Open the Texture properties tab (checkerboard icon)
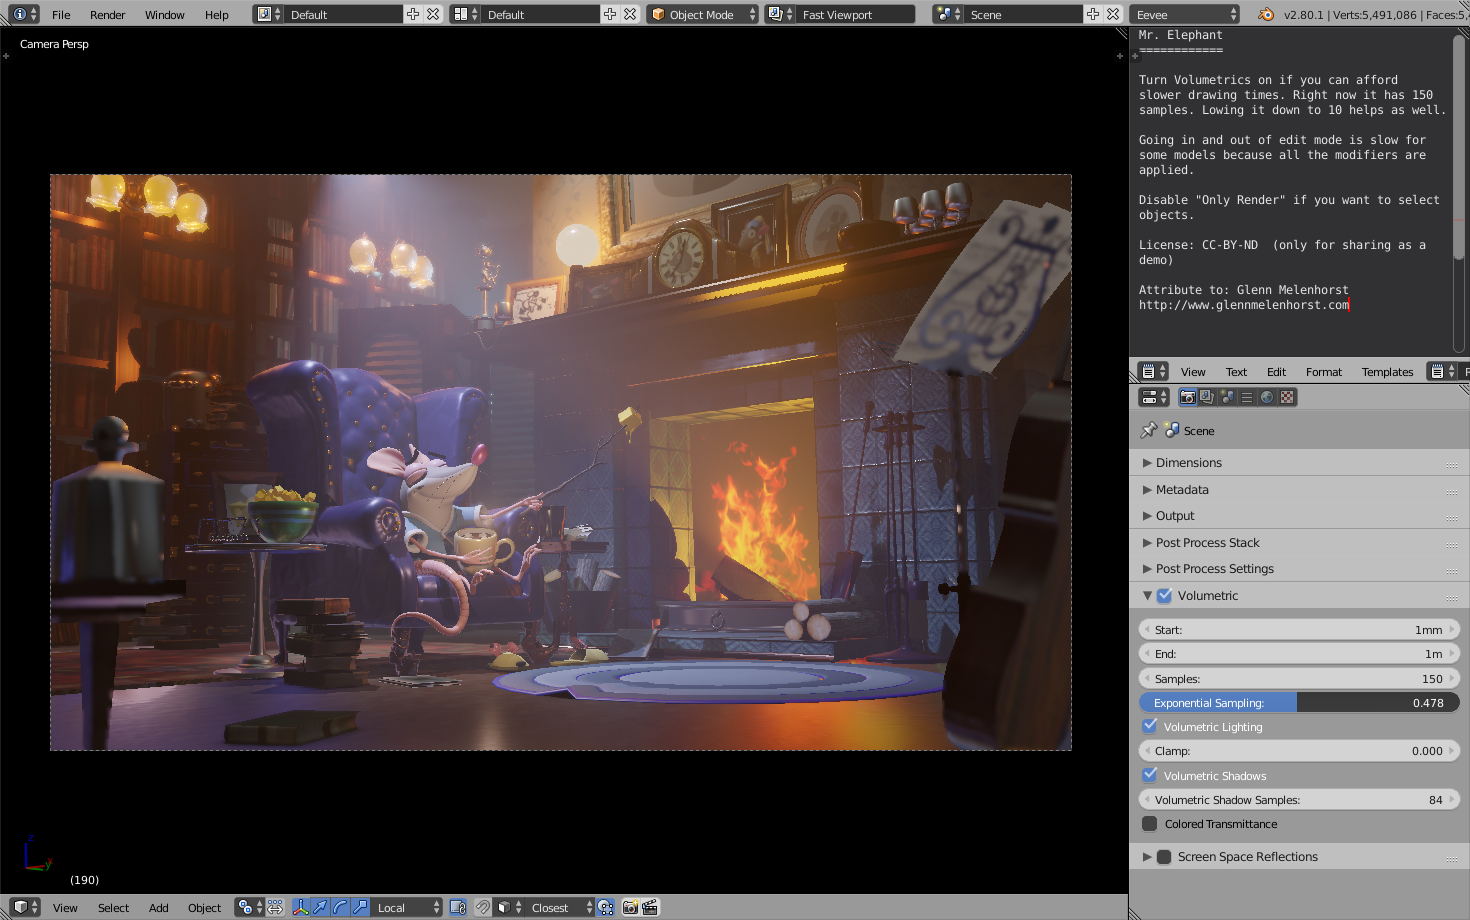 tap(1287, 397)
